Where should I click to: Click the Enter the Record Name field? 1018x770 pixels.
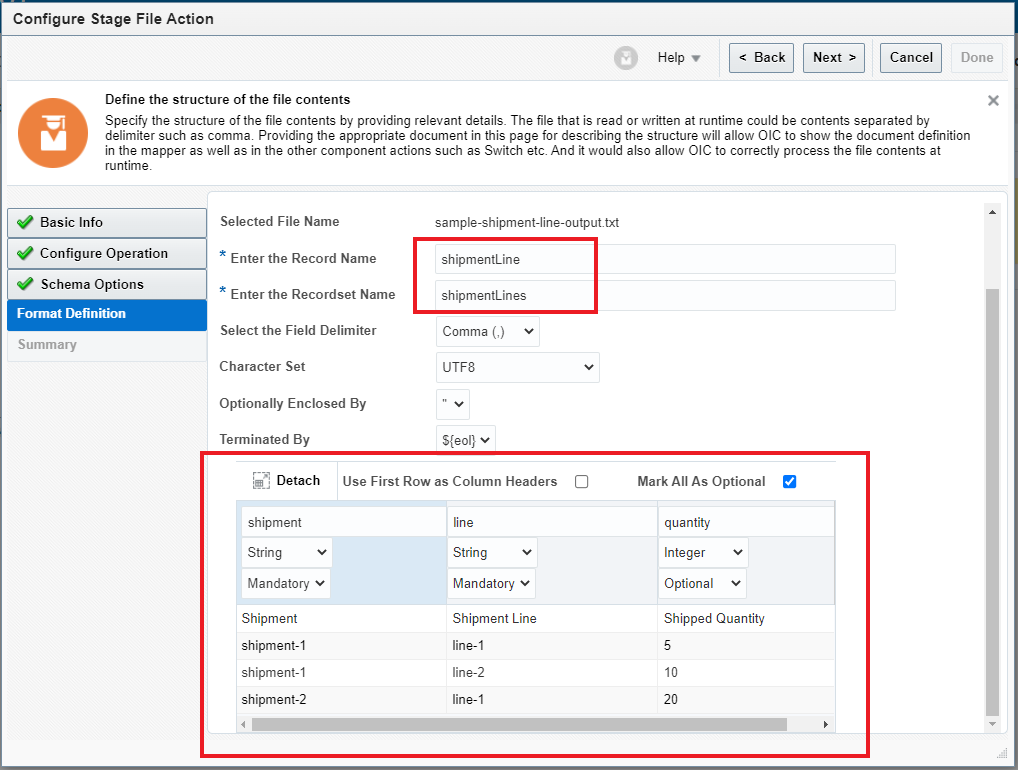pyautogui.click(x=665, y=259)
